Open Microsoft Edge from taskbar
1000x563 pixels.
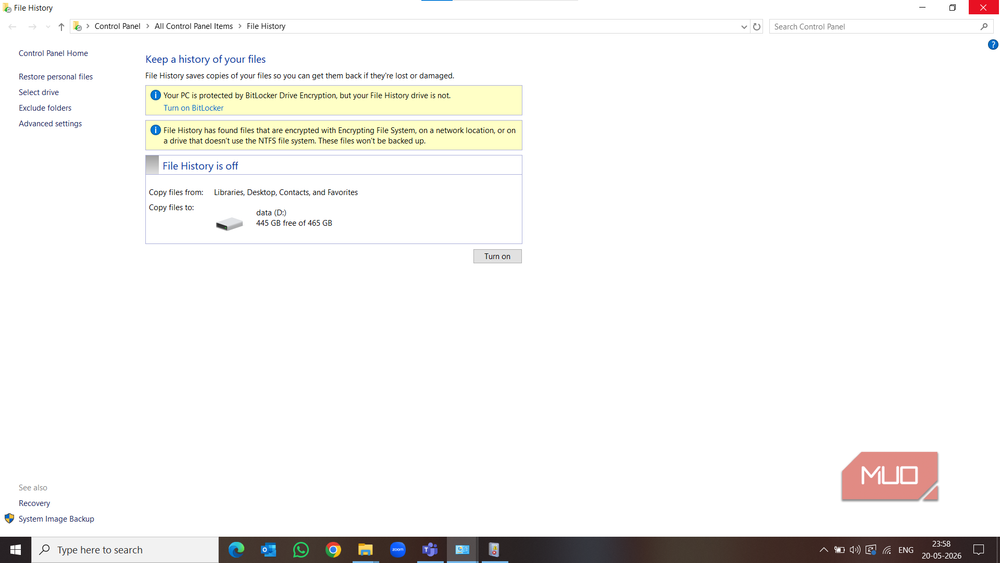click(x=236, y=550)
